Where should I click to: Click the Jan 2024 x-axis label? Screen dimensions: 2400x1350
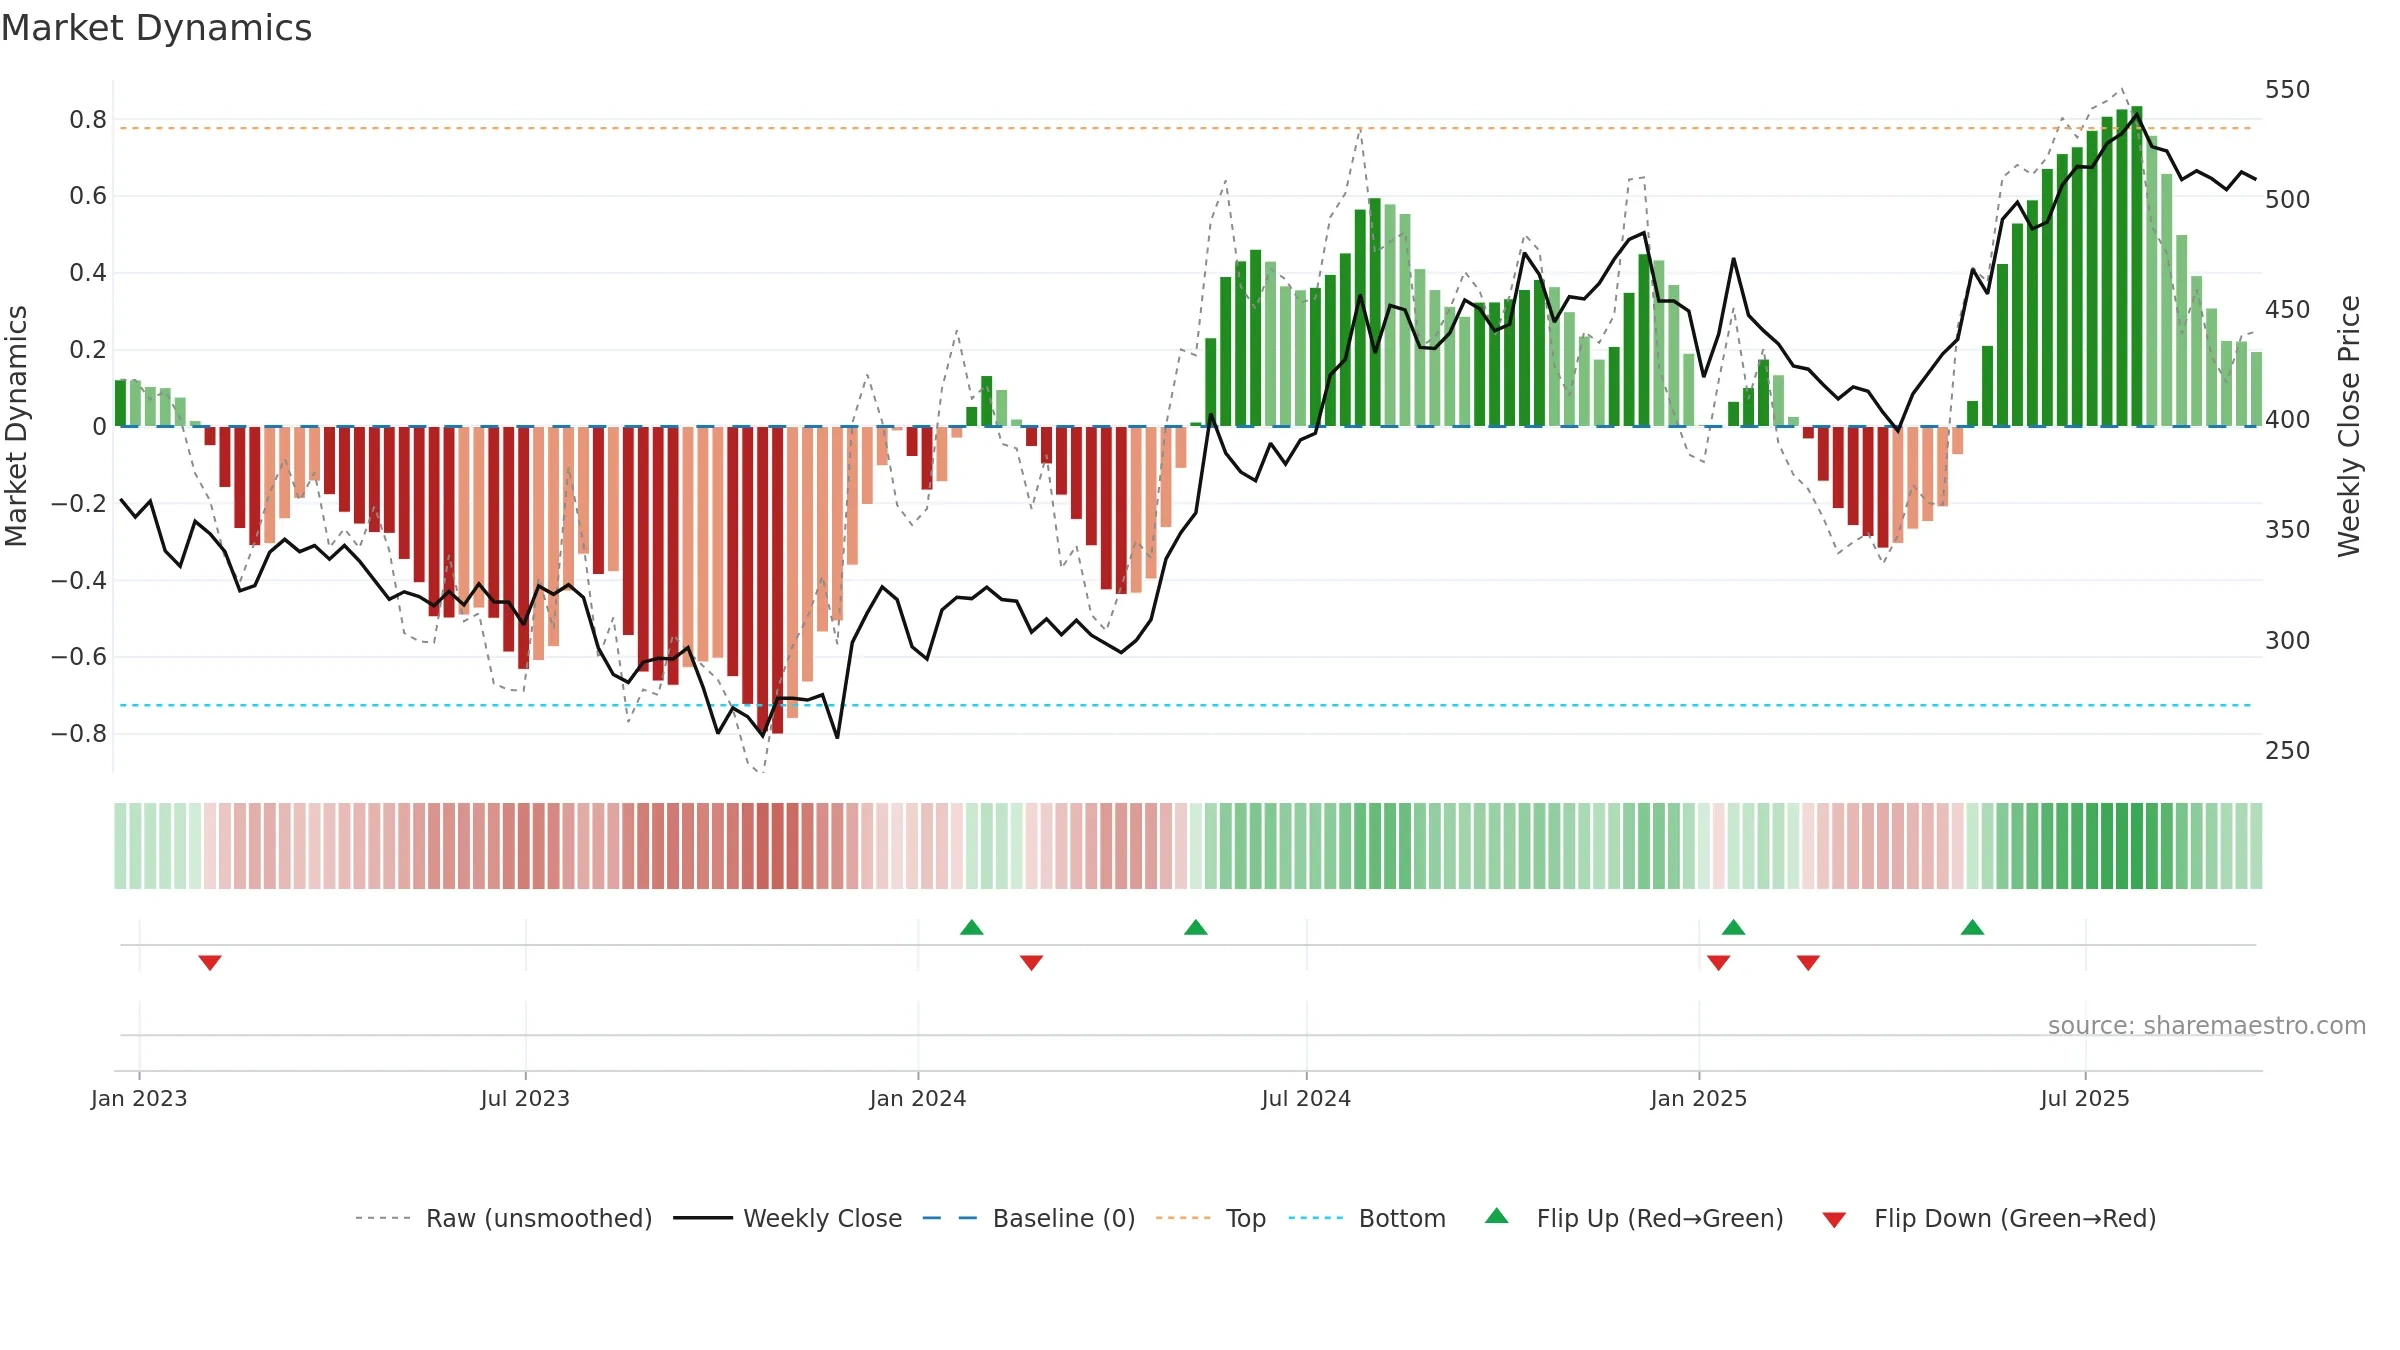click(x=918, y=1099)
